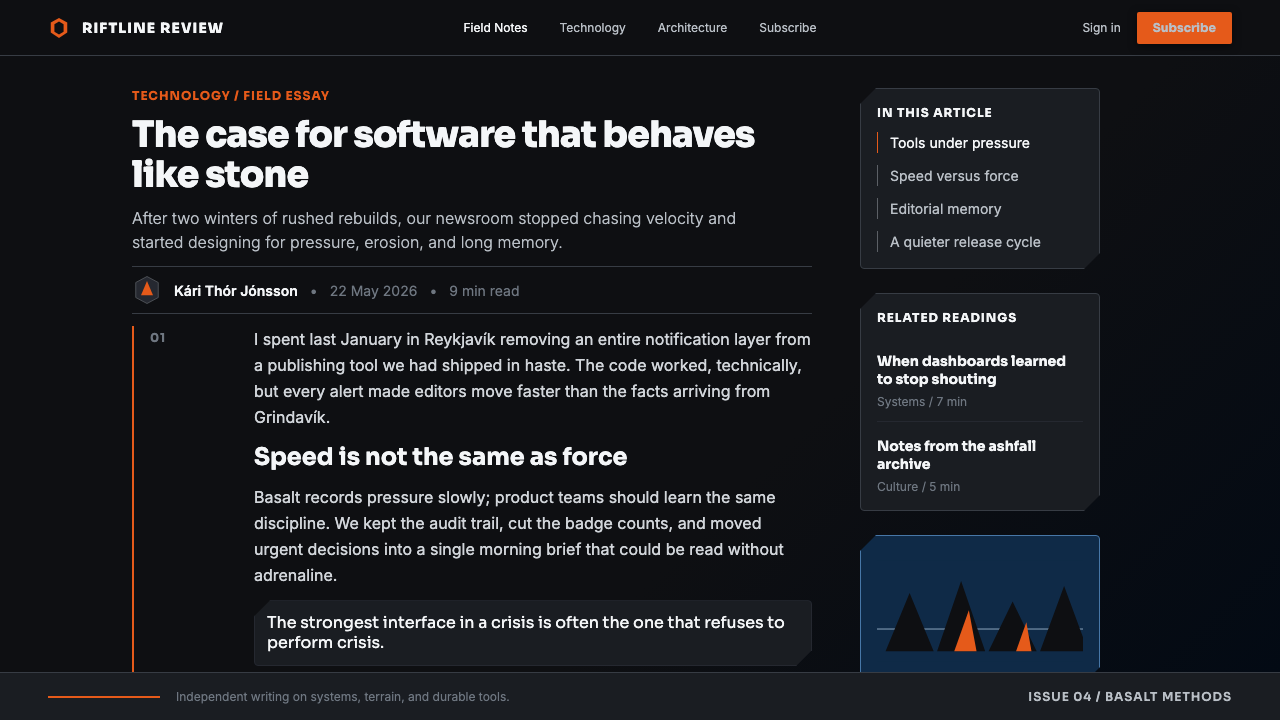Click the first paragraph mentioning Reykjavík

(532, 378)
